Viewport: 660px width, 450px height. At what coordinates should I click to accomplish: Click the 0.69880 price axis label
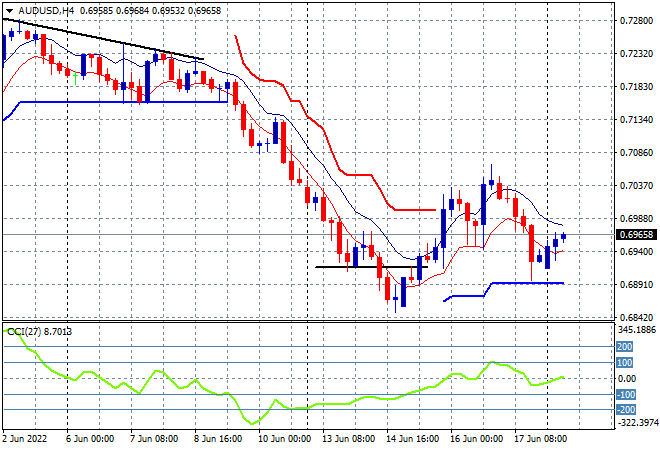pyautogui.click(x=636, y=219)
